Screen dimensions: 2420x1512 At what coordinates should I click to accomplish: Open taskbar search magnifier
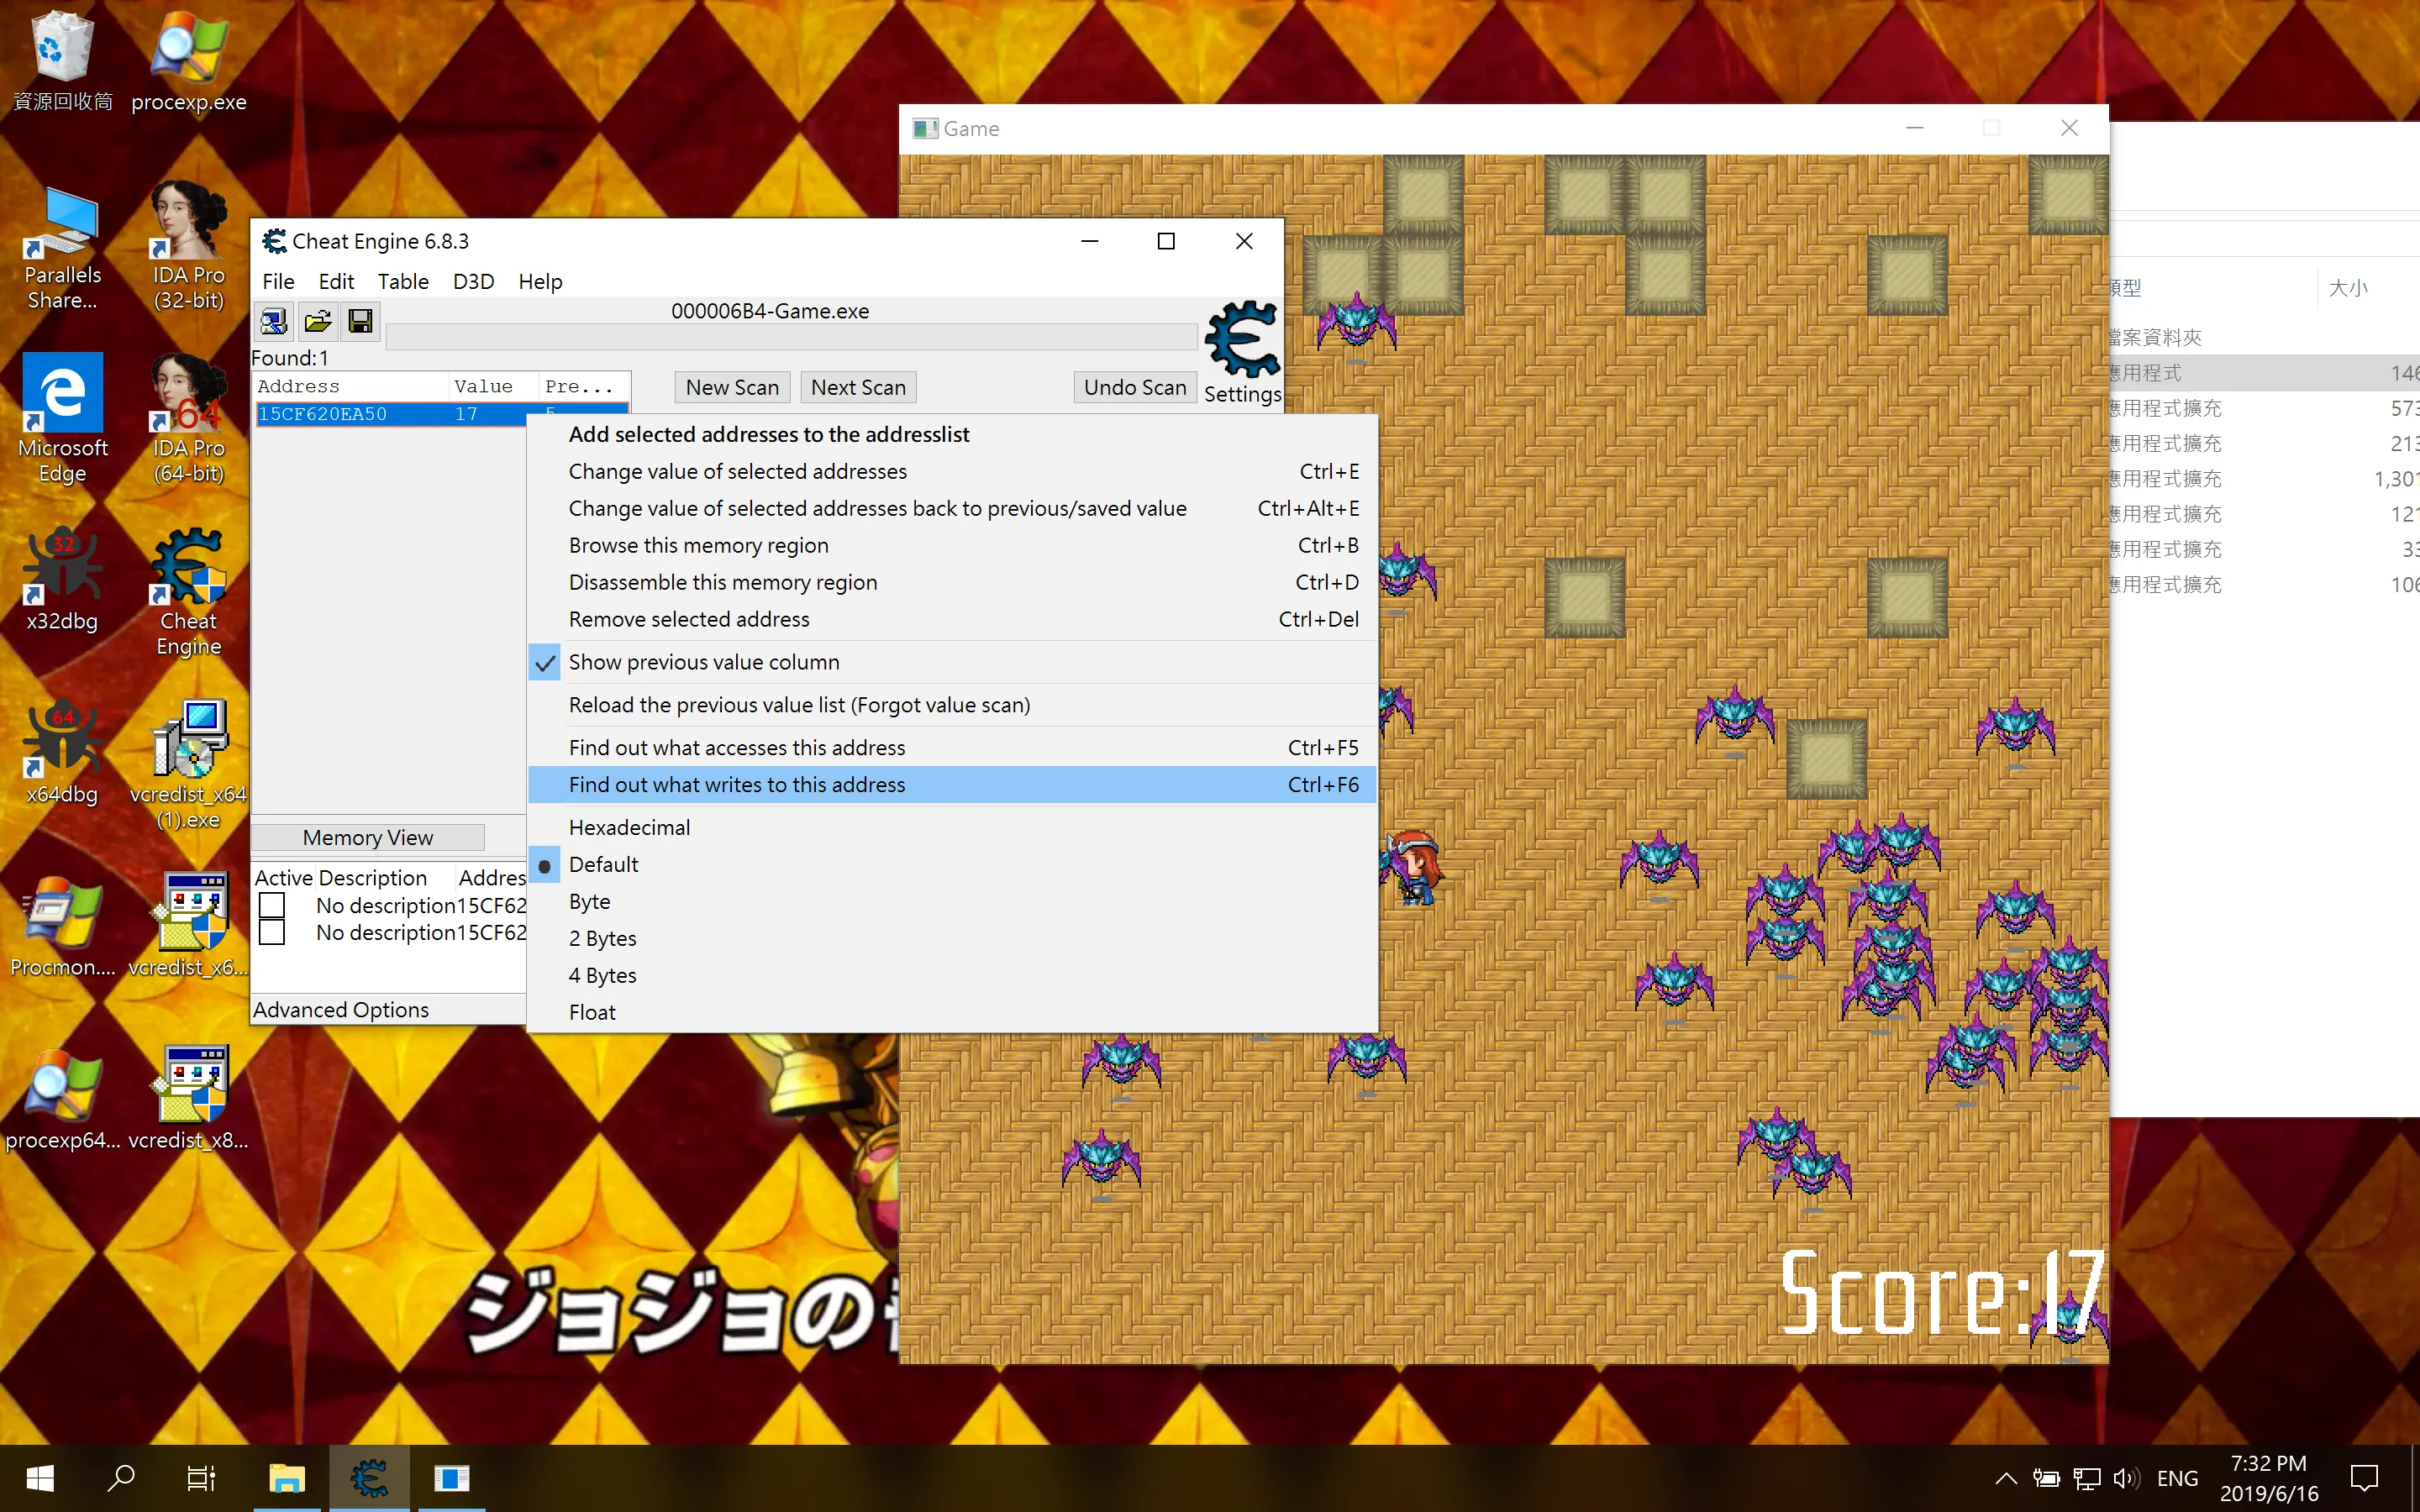pos(121,1478)
